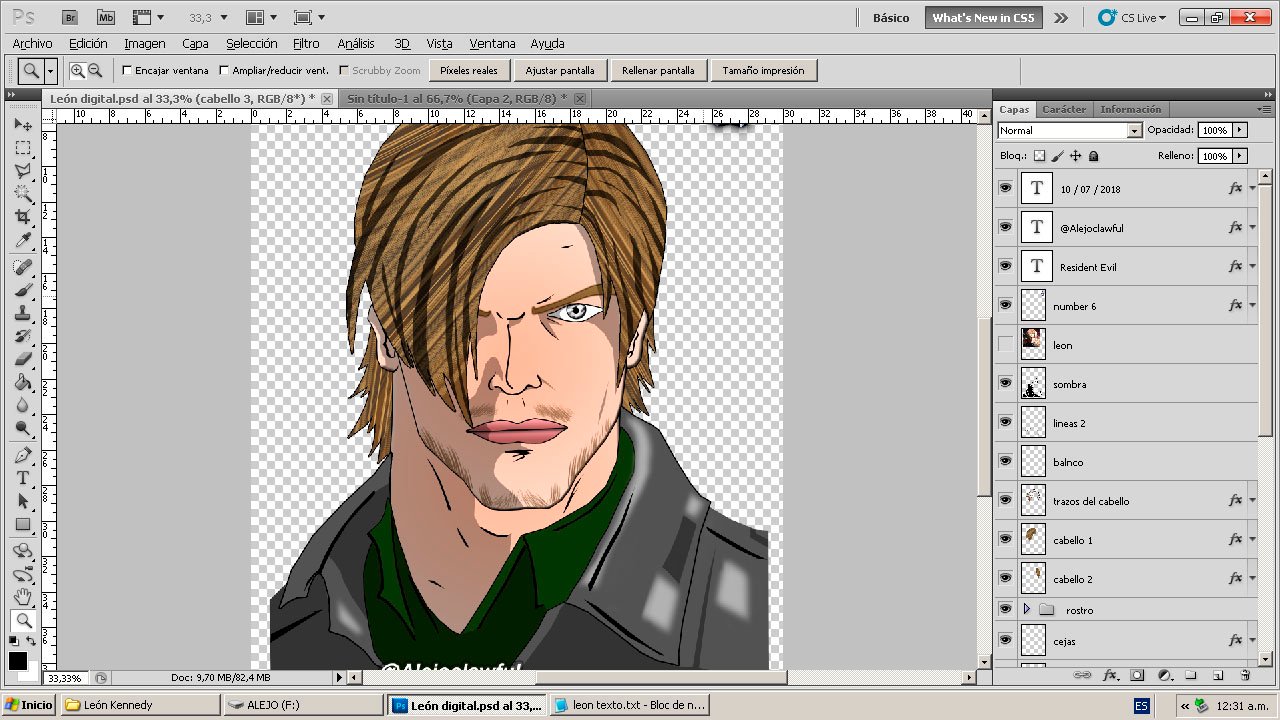The image size is (1280, 720).
Task: Toggle lock transparent pixels
Action: tap(1039, 156)
